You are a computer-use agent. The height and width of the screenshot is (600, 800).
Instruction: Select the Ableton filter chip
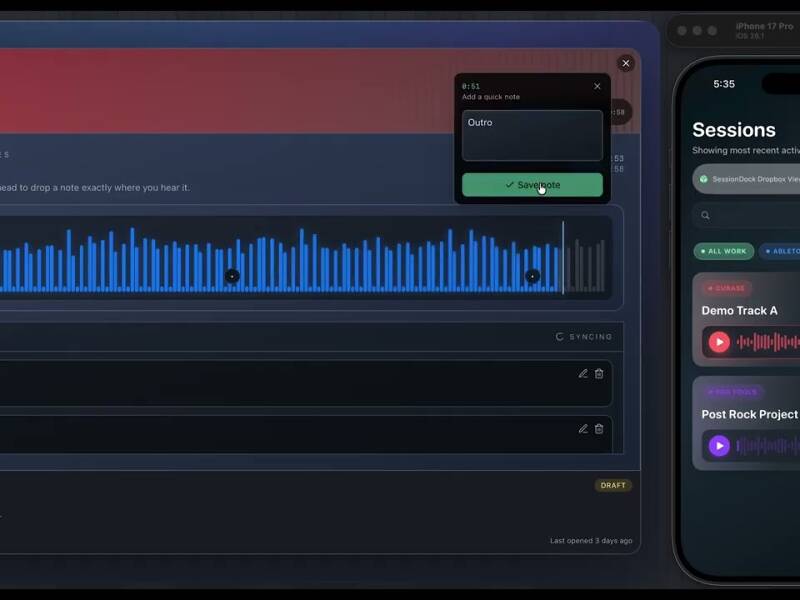pos(782,251)
